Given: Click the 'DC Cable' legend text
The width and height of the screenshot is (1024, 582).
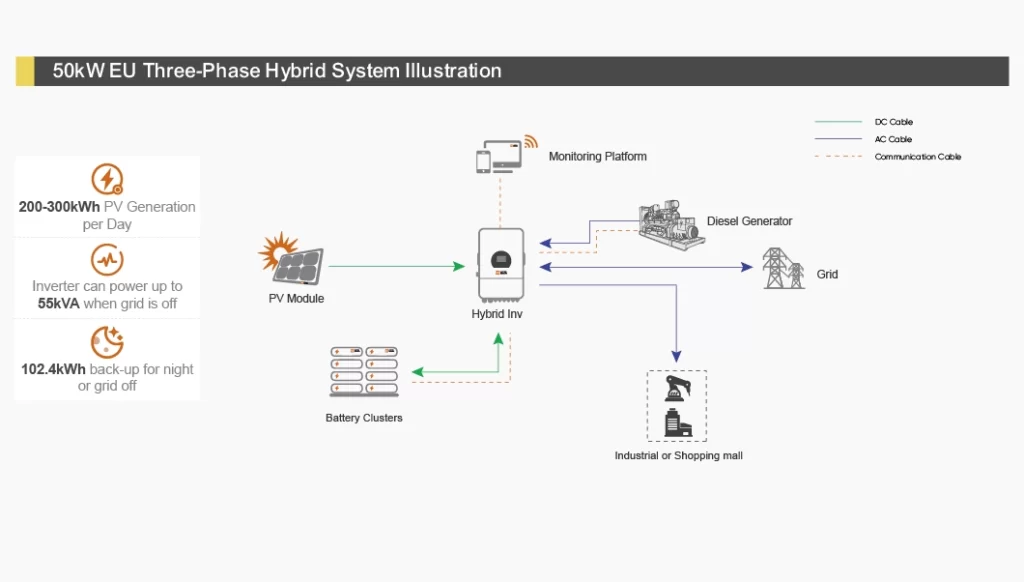Looking at the screenshot, I should [893, 122].
